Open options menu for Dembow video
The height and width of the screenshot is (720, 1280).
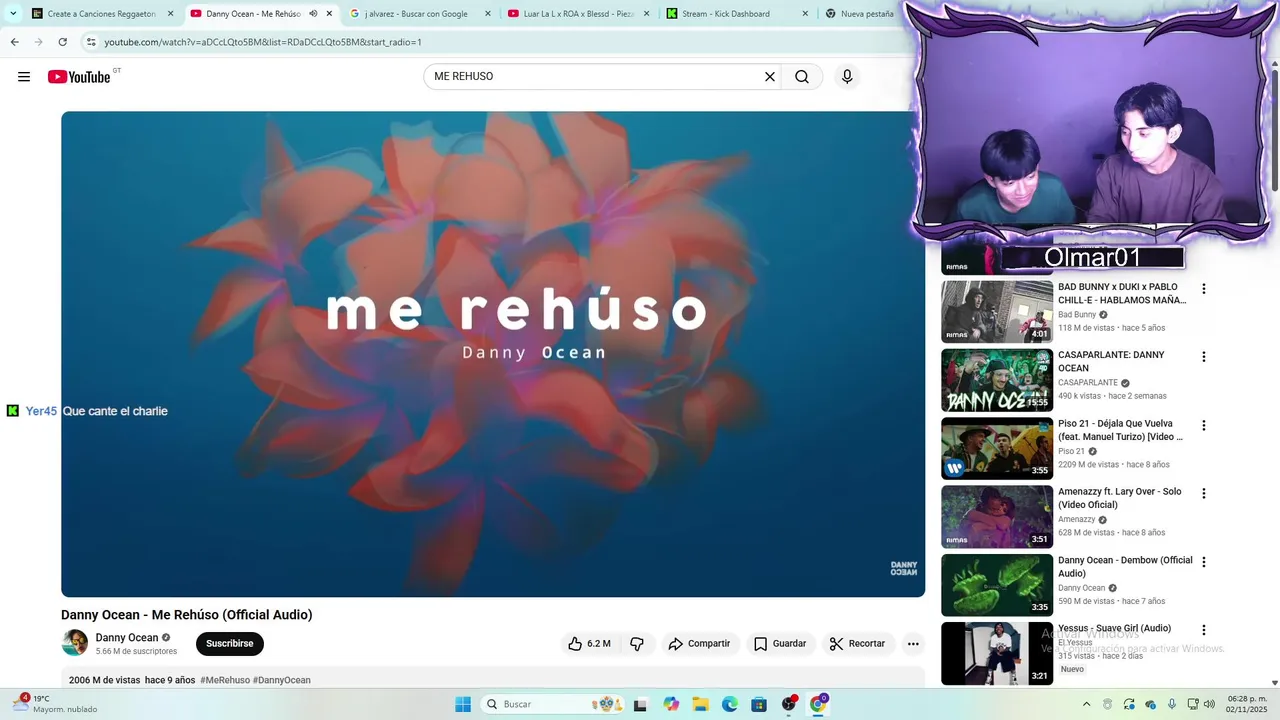pos(1204,562)
